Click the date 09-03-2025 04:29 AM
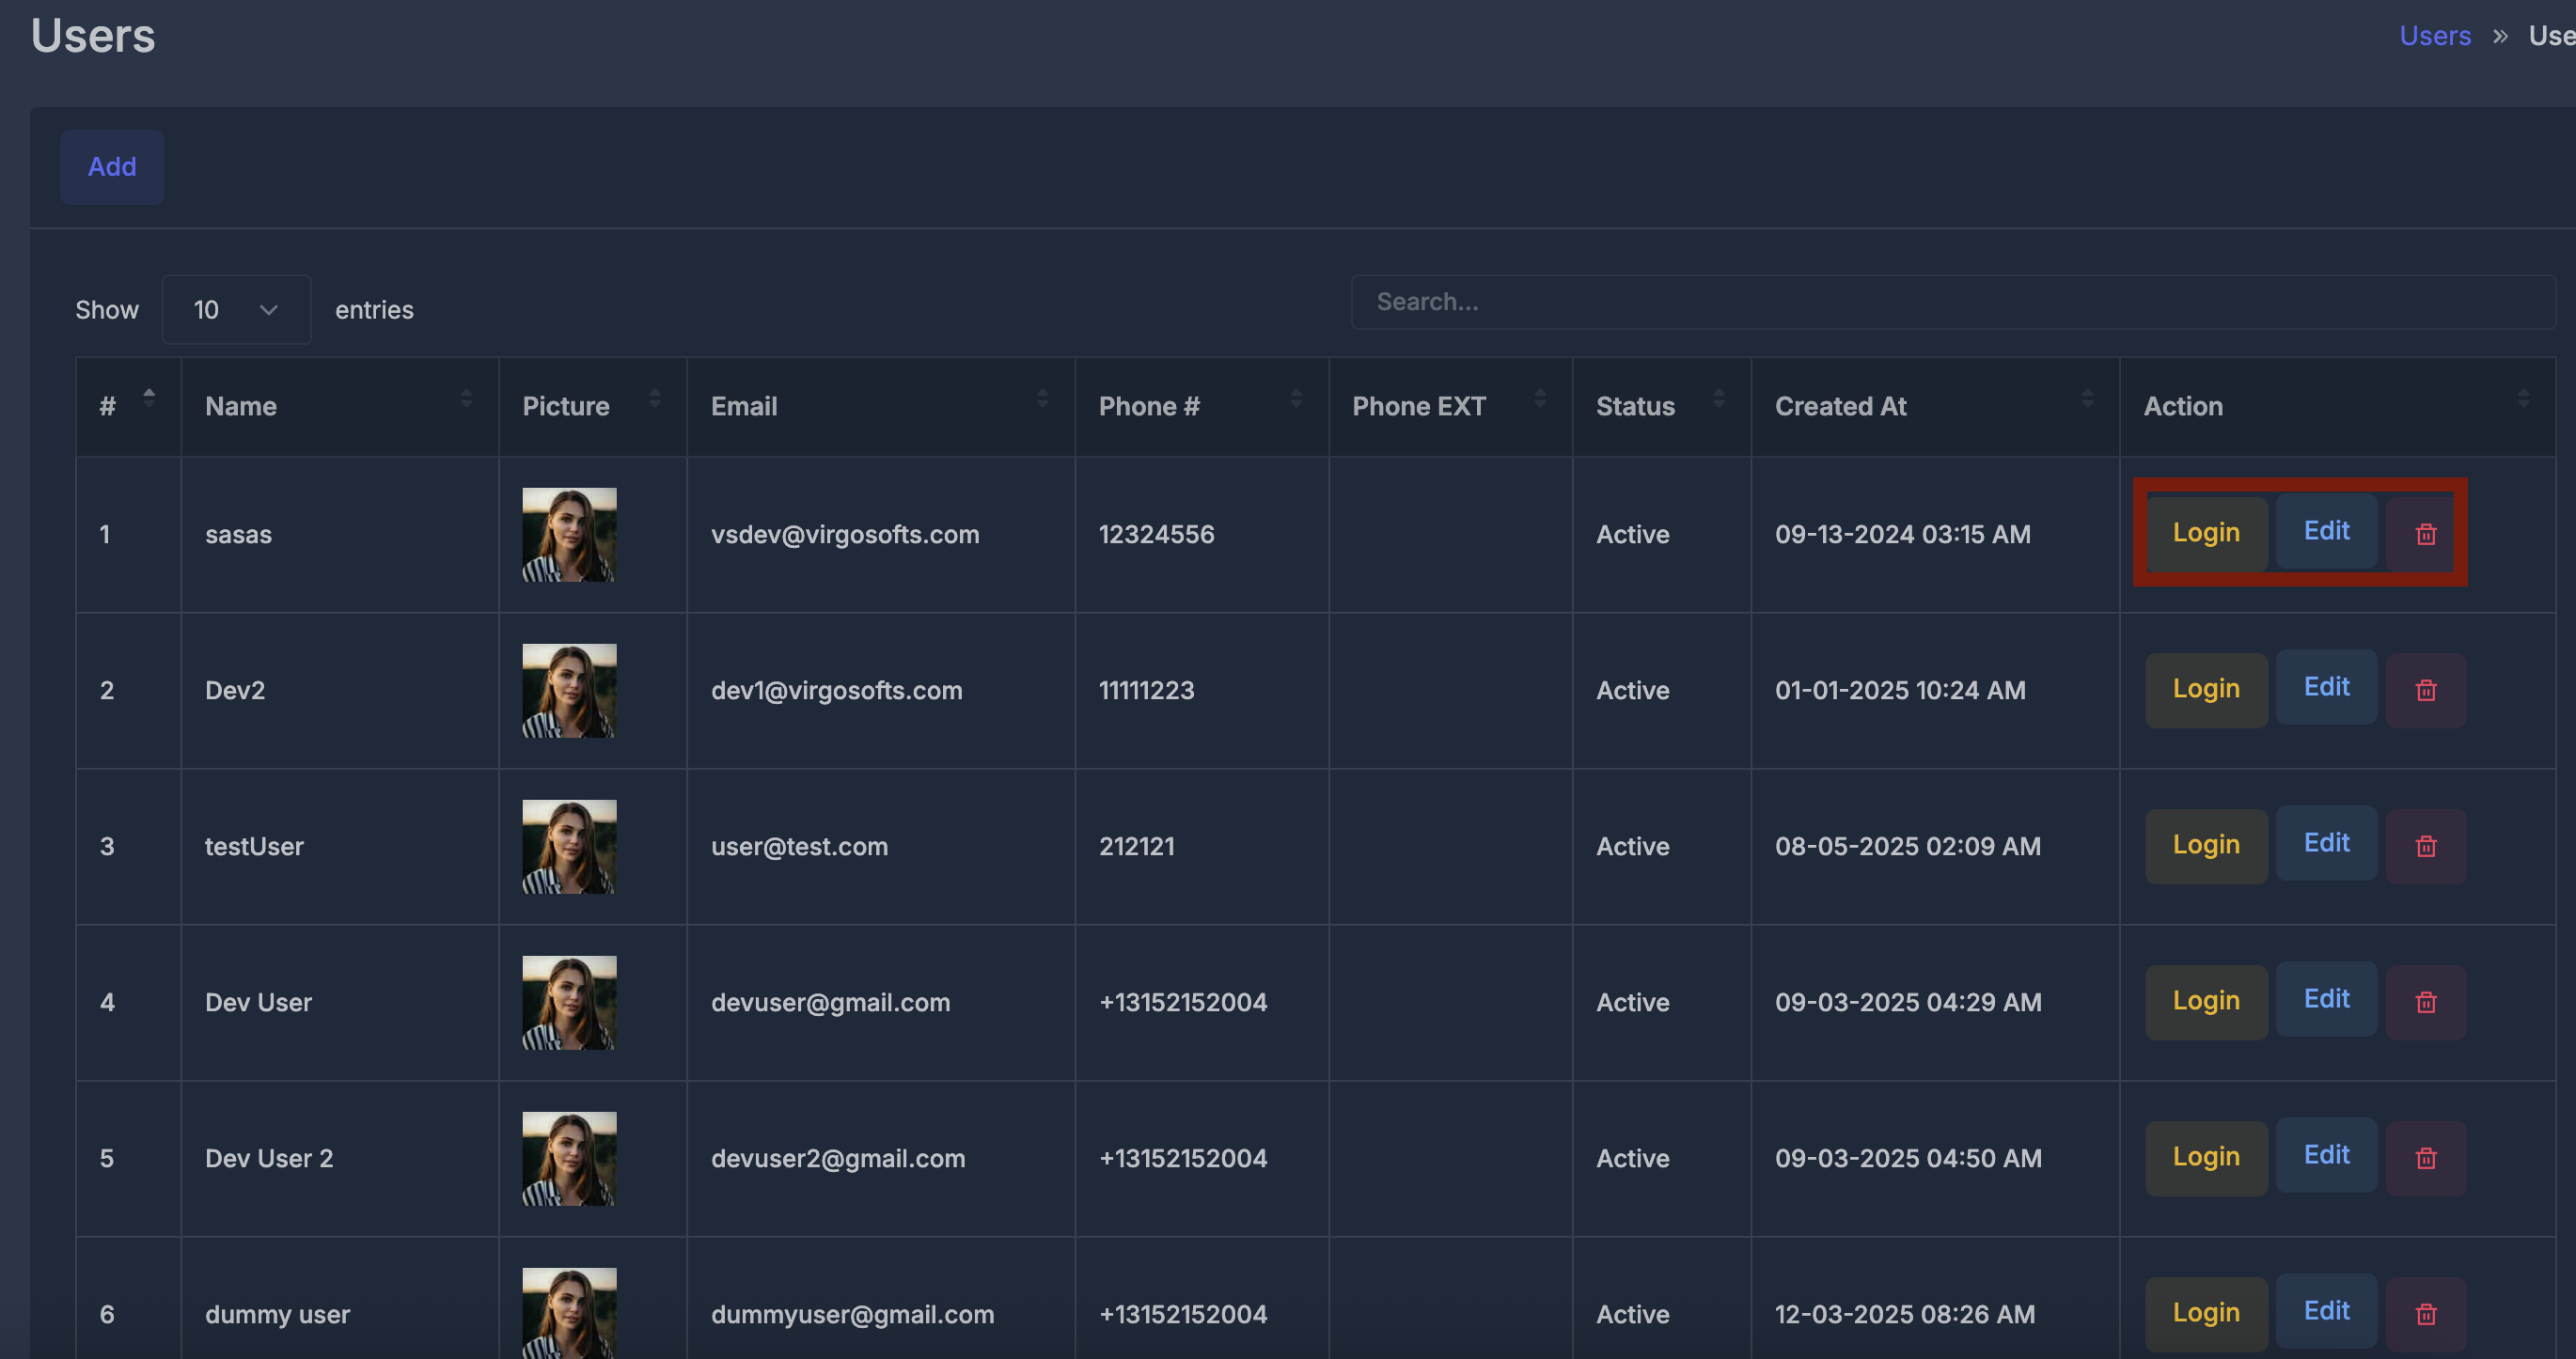2576x1359 pixels. click(x=1908, y=1003)
